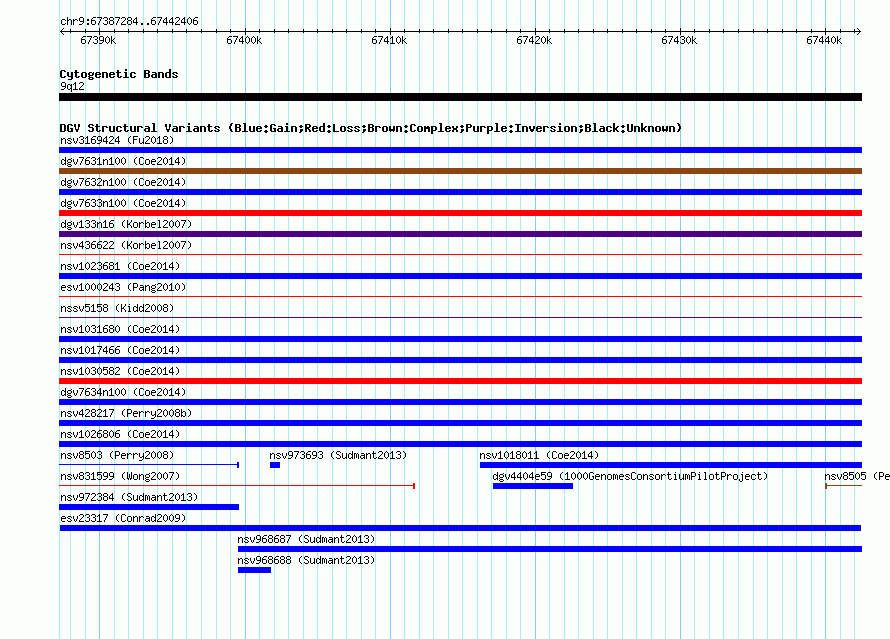
Task: Select the brown dgv7631n100 complex variant bar
Action: pyautogui.click(x=460, y=171)
